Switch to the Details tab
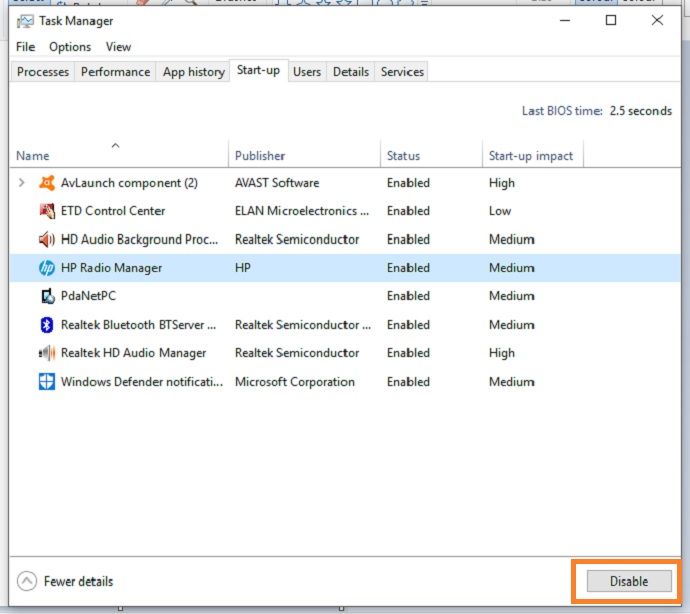Viewport: 690px width, 614px height. (x=351, y=72)
